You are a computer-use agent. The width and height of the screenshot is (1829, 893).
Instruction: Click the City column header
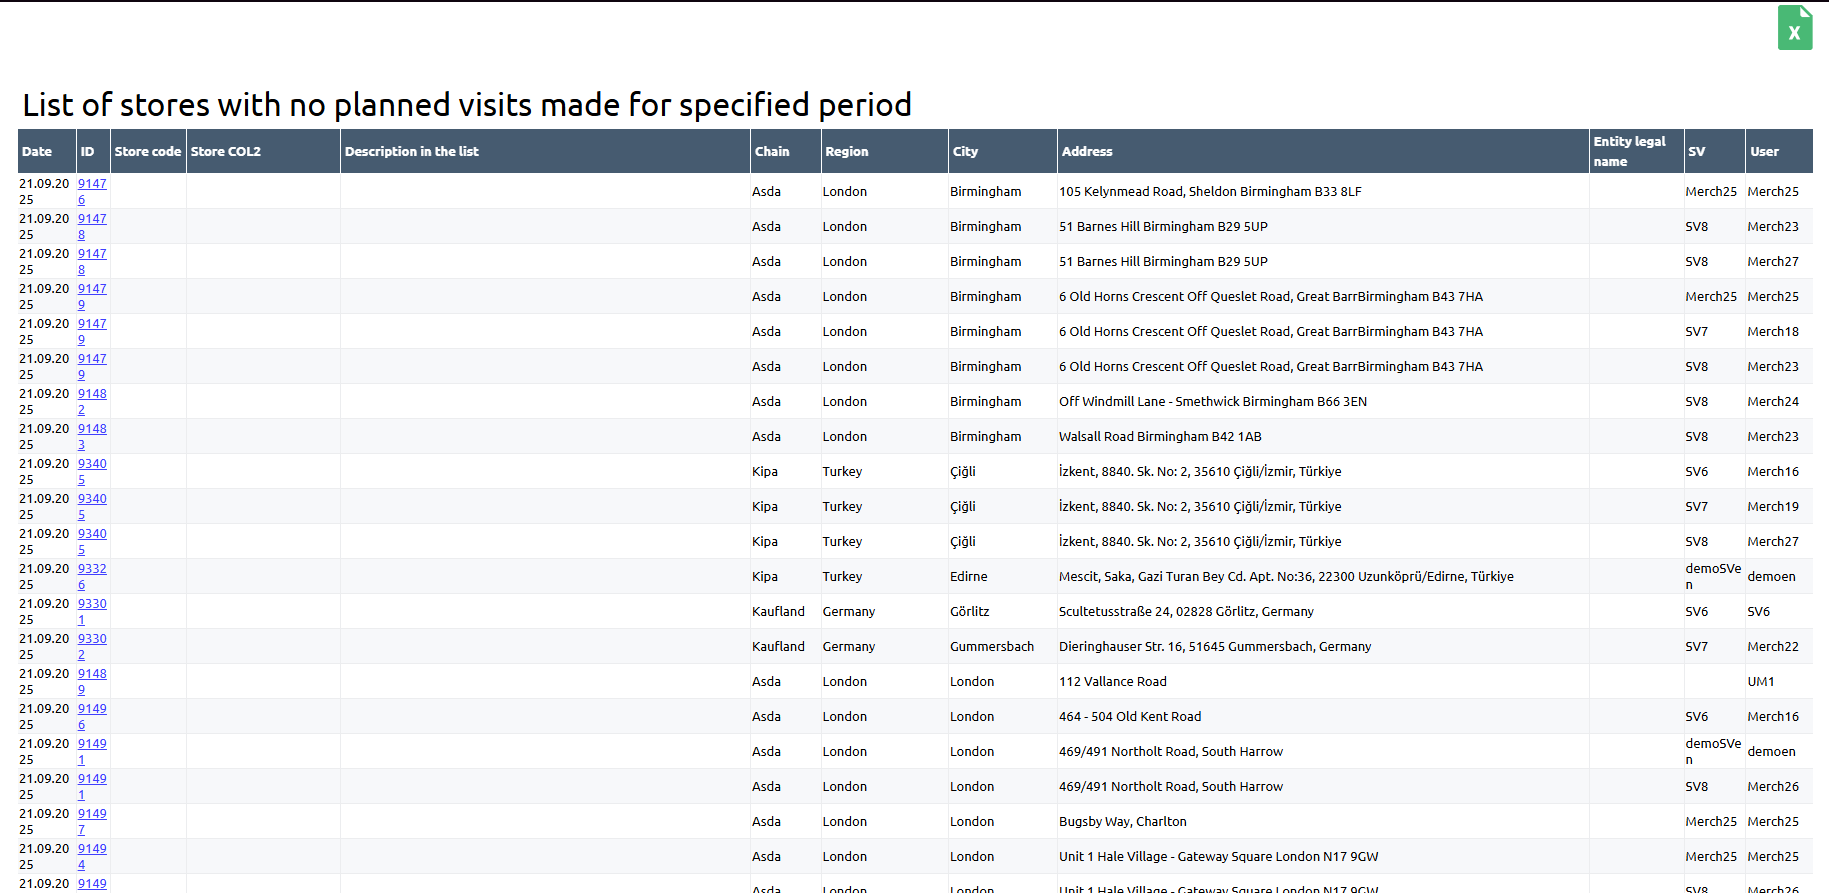tap(965, 152)
